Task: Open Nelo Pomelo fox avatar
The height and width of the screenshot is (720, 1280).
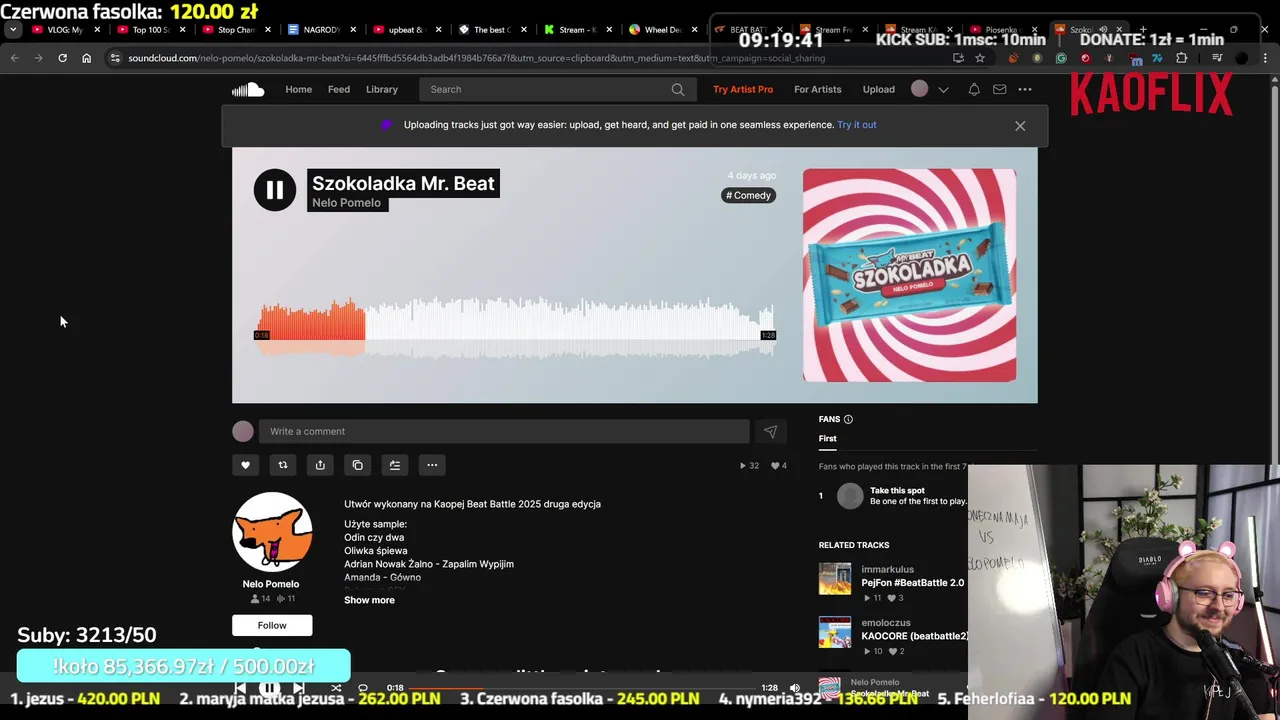Action: pos(272,532)
